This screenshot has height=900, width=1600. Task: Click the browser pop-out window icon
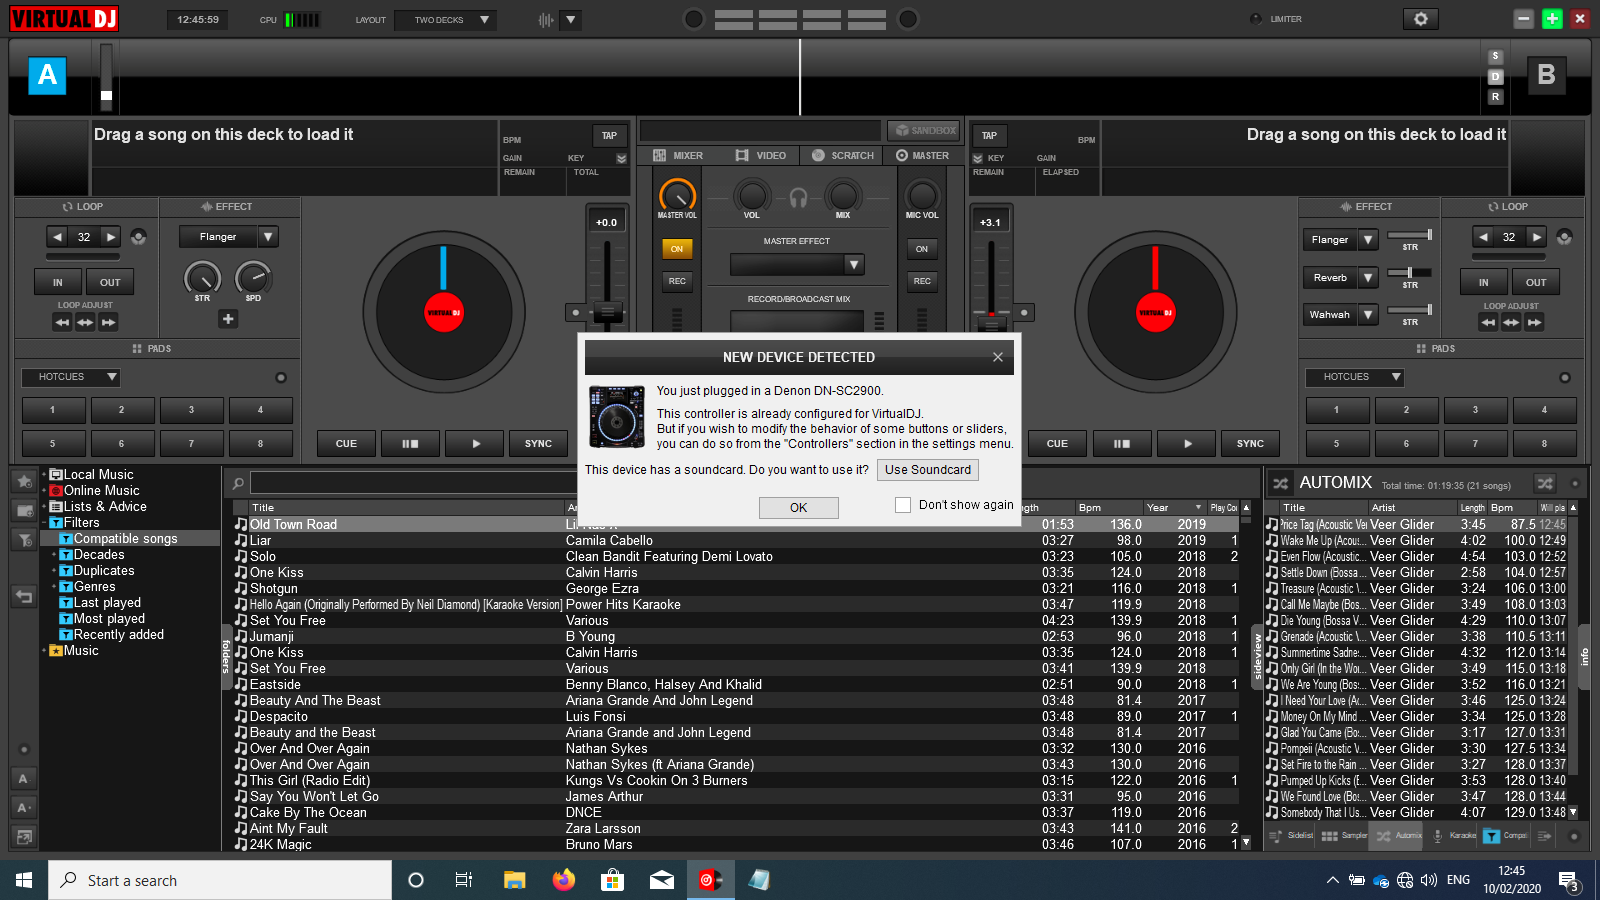coord(25,836)
